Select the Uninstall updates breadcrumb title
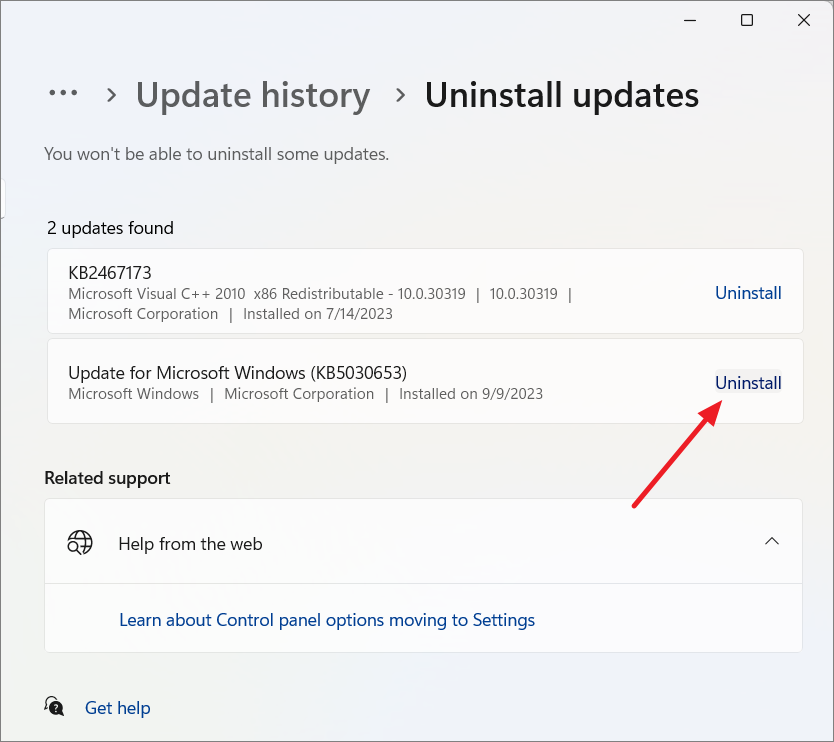Image resolution: width=834 pixels, height=742 pixels. coord(562,94)
